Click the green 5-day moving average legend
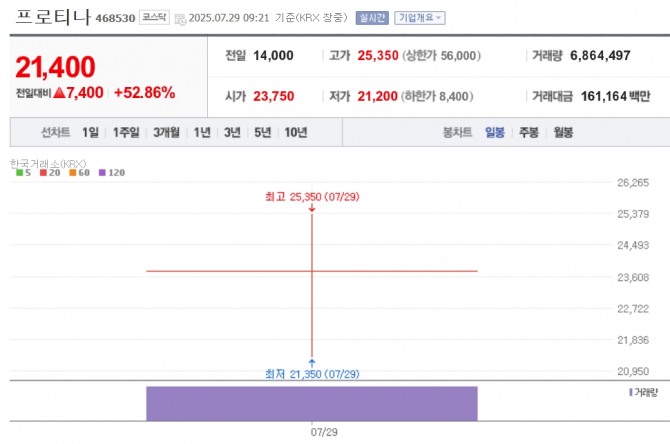Viewport: 670px width, 444px height. pyautogui.click(x=22, y=173)
